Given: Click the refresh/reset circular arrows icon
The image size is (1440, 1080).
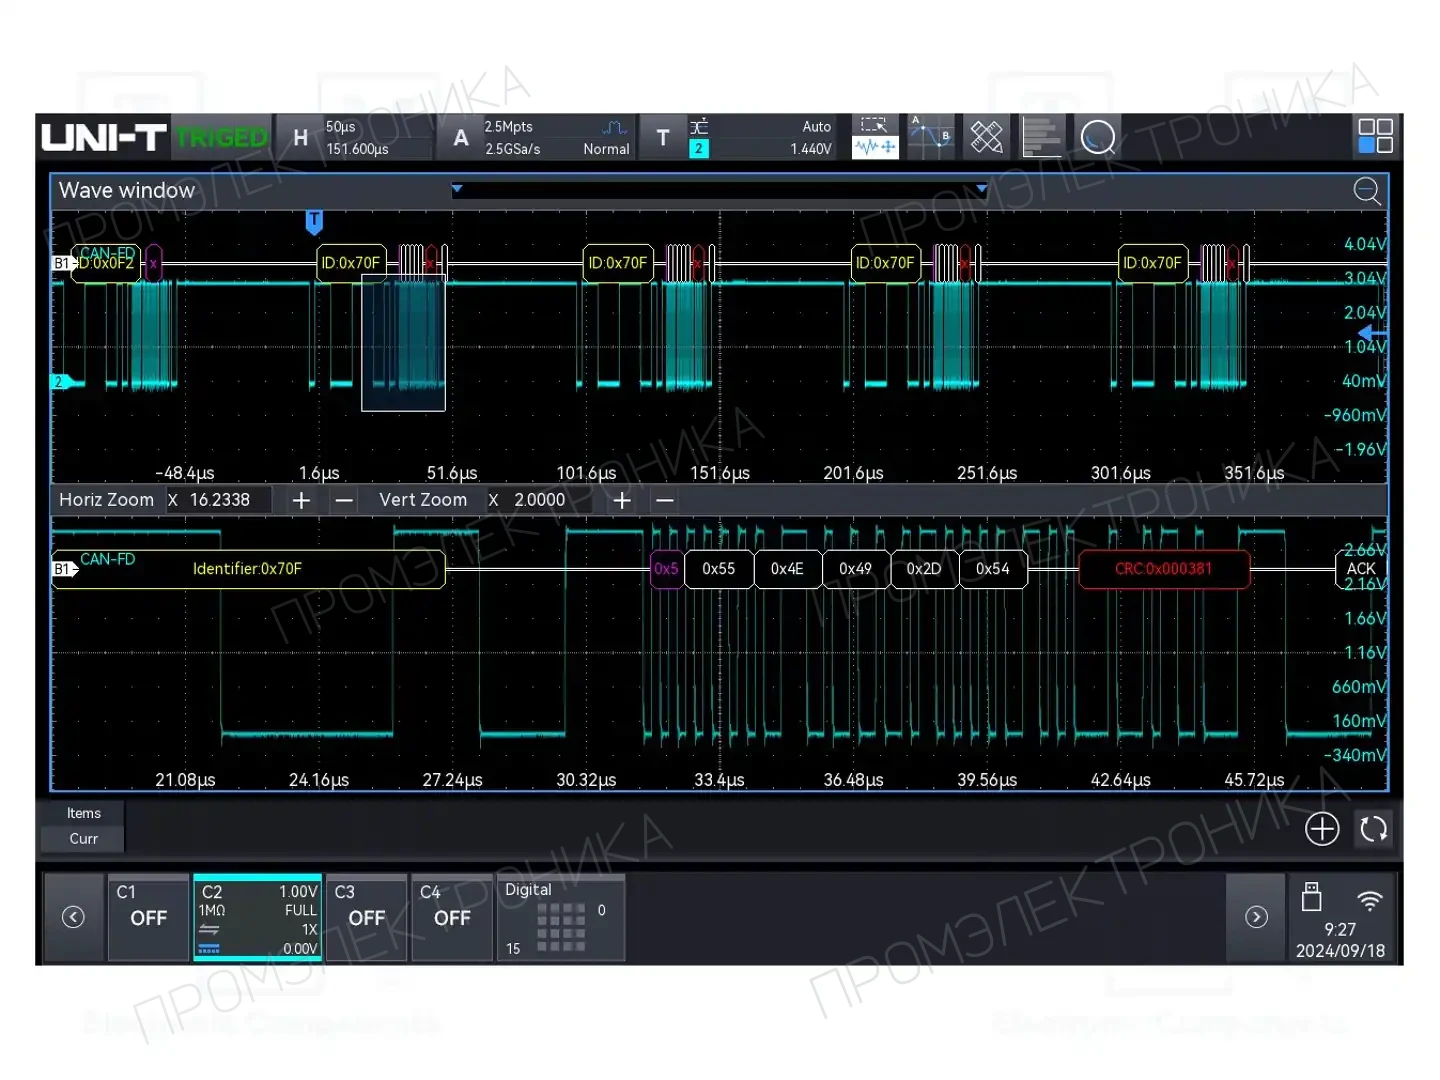Looking at the screenshot, I should (x=1374, y=829).
